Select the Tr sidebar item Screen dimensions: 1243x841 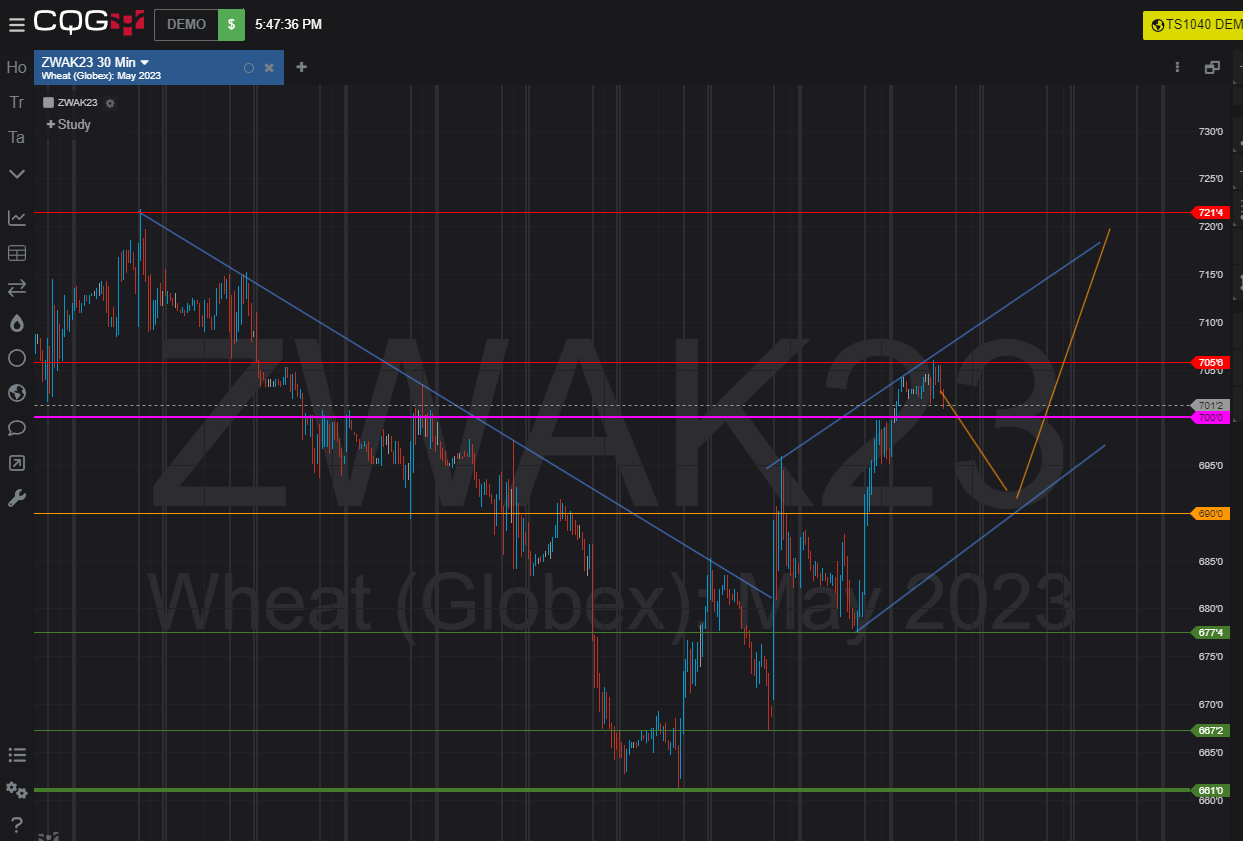click(17, 102)
